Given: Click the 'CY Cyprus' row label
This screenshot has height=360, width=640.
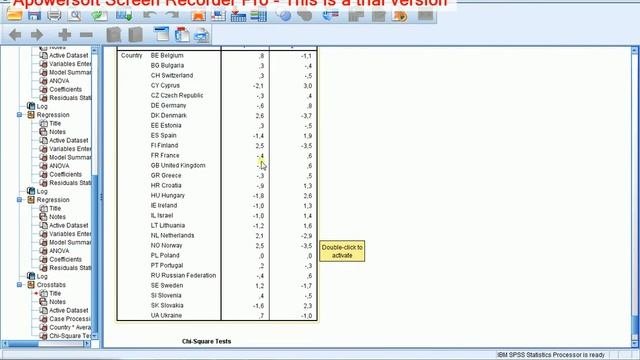Looking at the screenshot, I should point(165,86).
